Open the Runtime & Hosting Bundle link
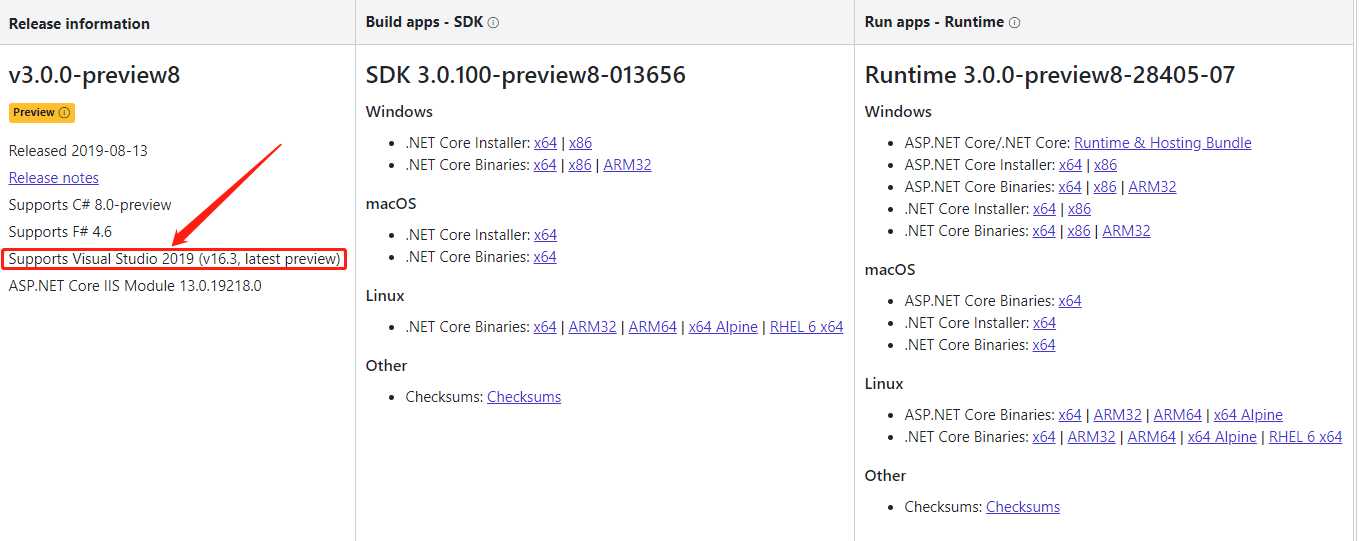The image size is (1359, 541). (x=1163, y=143)
